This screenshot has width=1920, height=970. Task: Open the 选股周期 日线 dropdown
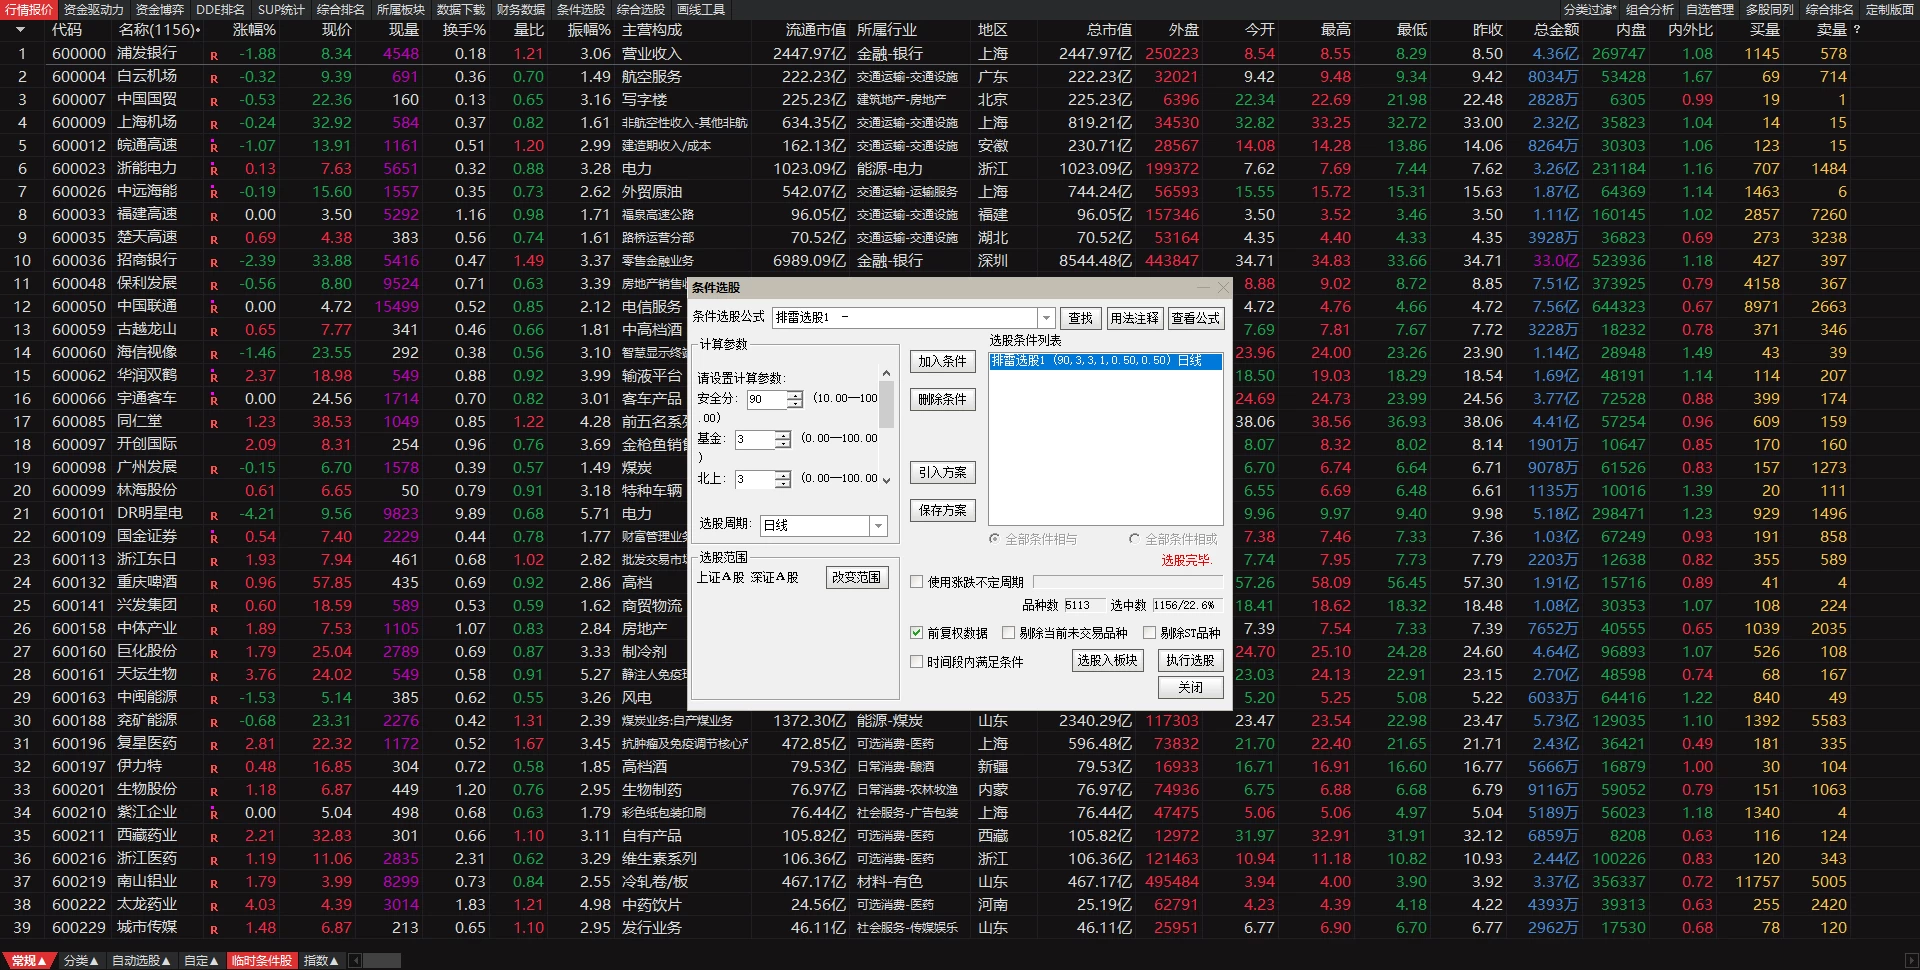[878, 526]
